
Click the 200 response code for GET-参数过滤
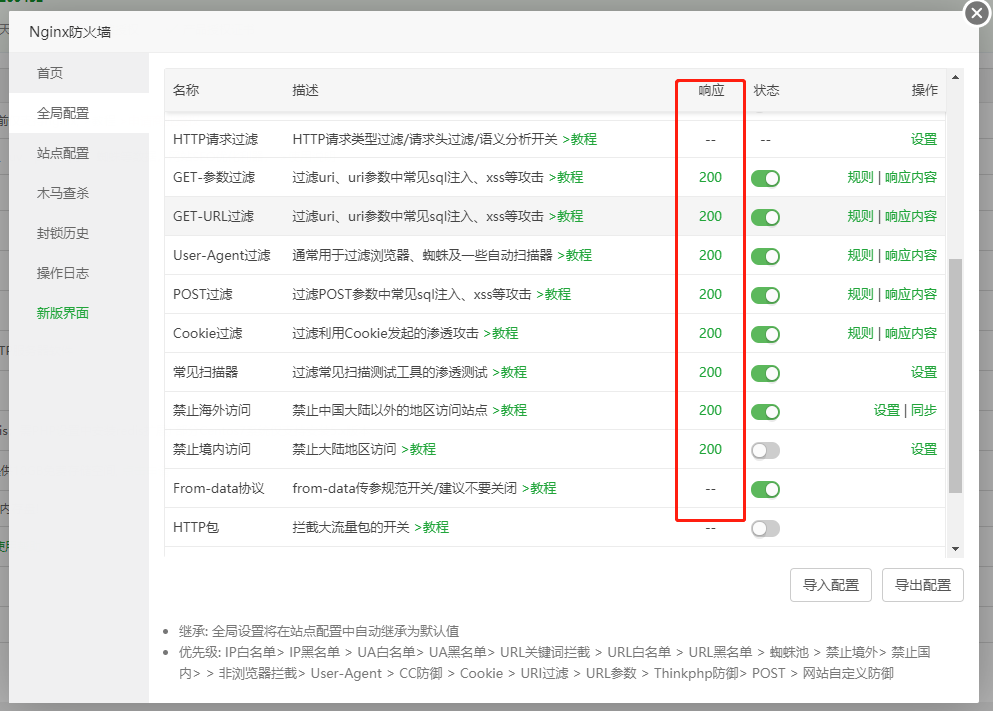(711, 177)
